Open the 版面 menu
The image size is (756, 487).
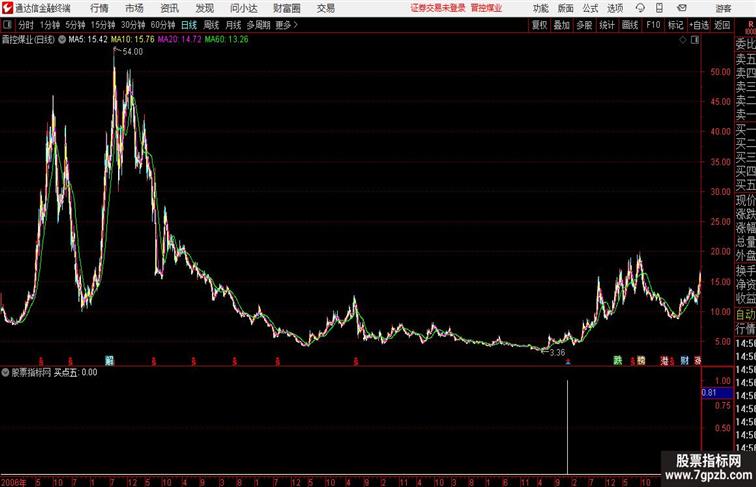coord(565,8)
